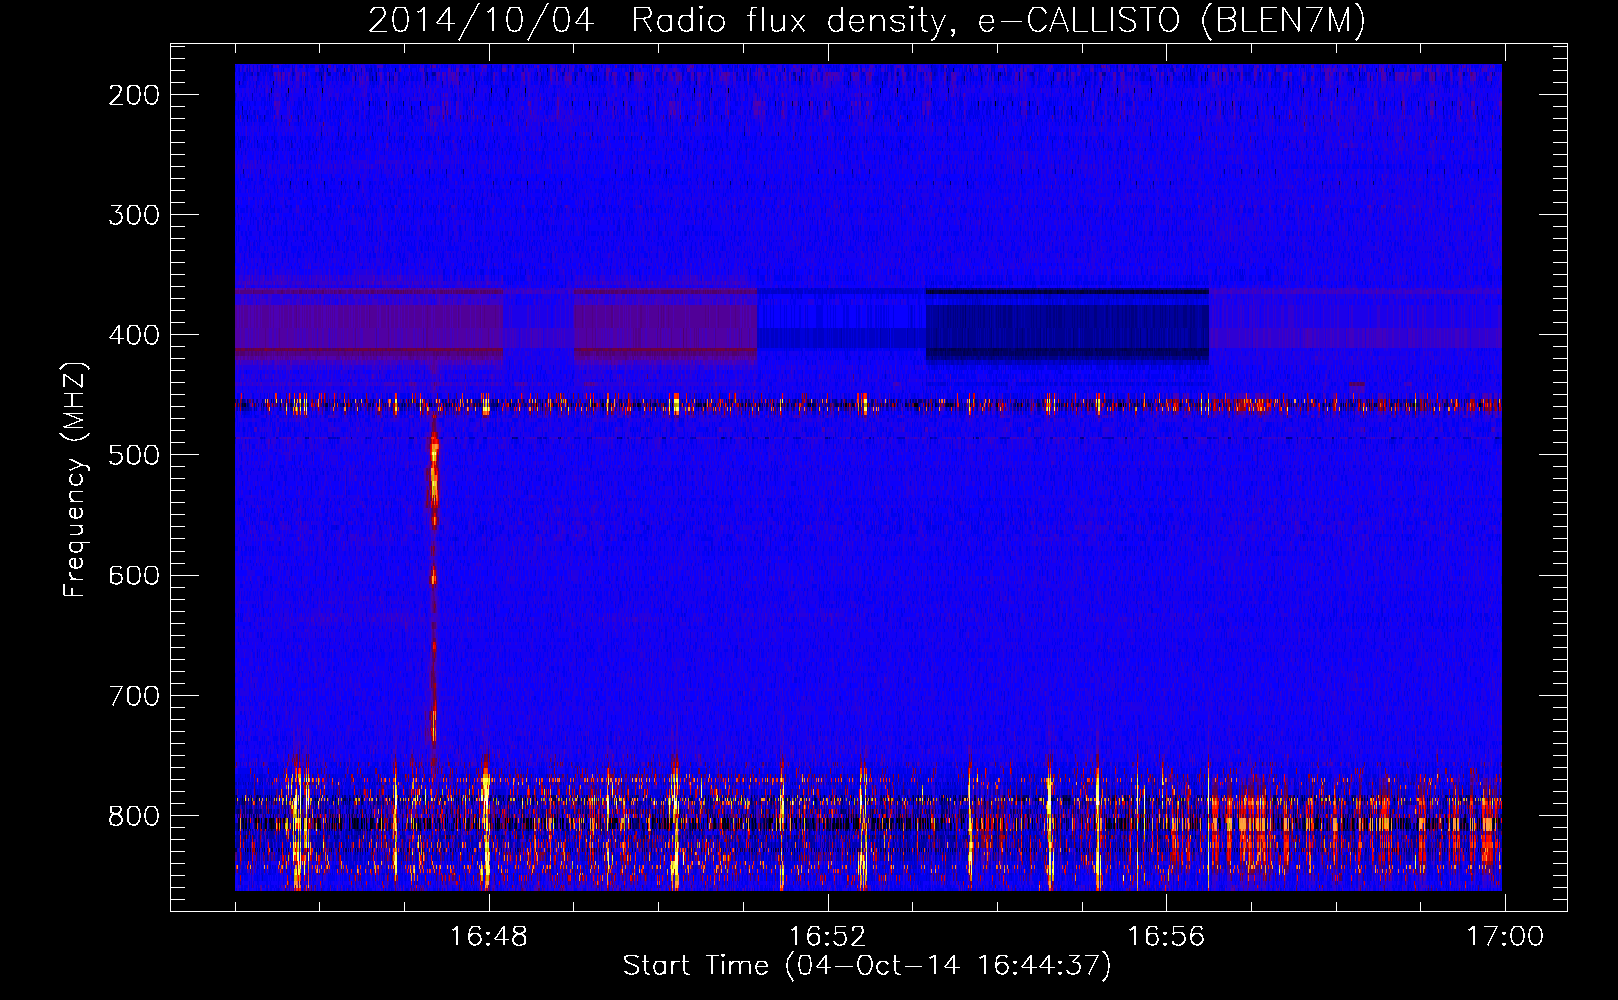Click the 'Start Time (04-Oct-14 16:44:37)' label

(866, 966)
